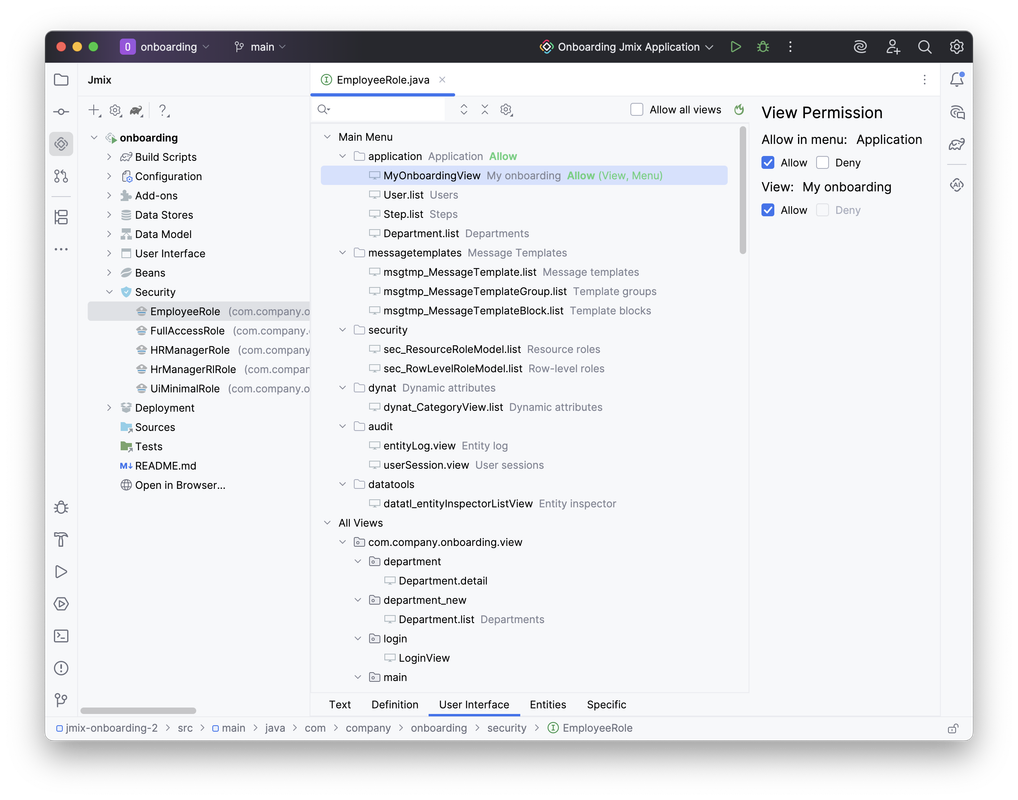Select the Jmix tool window icon

61,144
